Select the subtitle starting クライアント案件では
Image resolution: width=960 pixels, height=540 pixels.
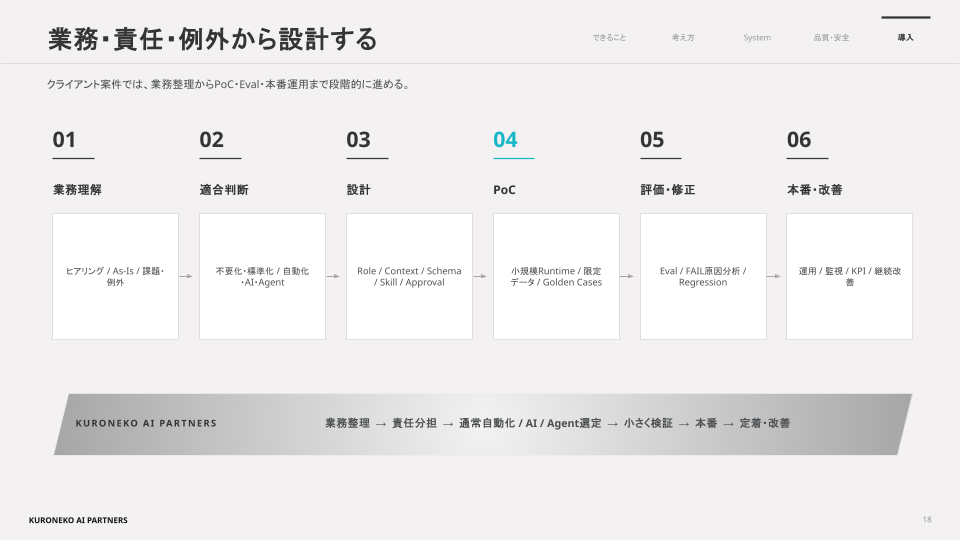click(x=228, y=84)
